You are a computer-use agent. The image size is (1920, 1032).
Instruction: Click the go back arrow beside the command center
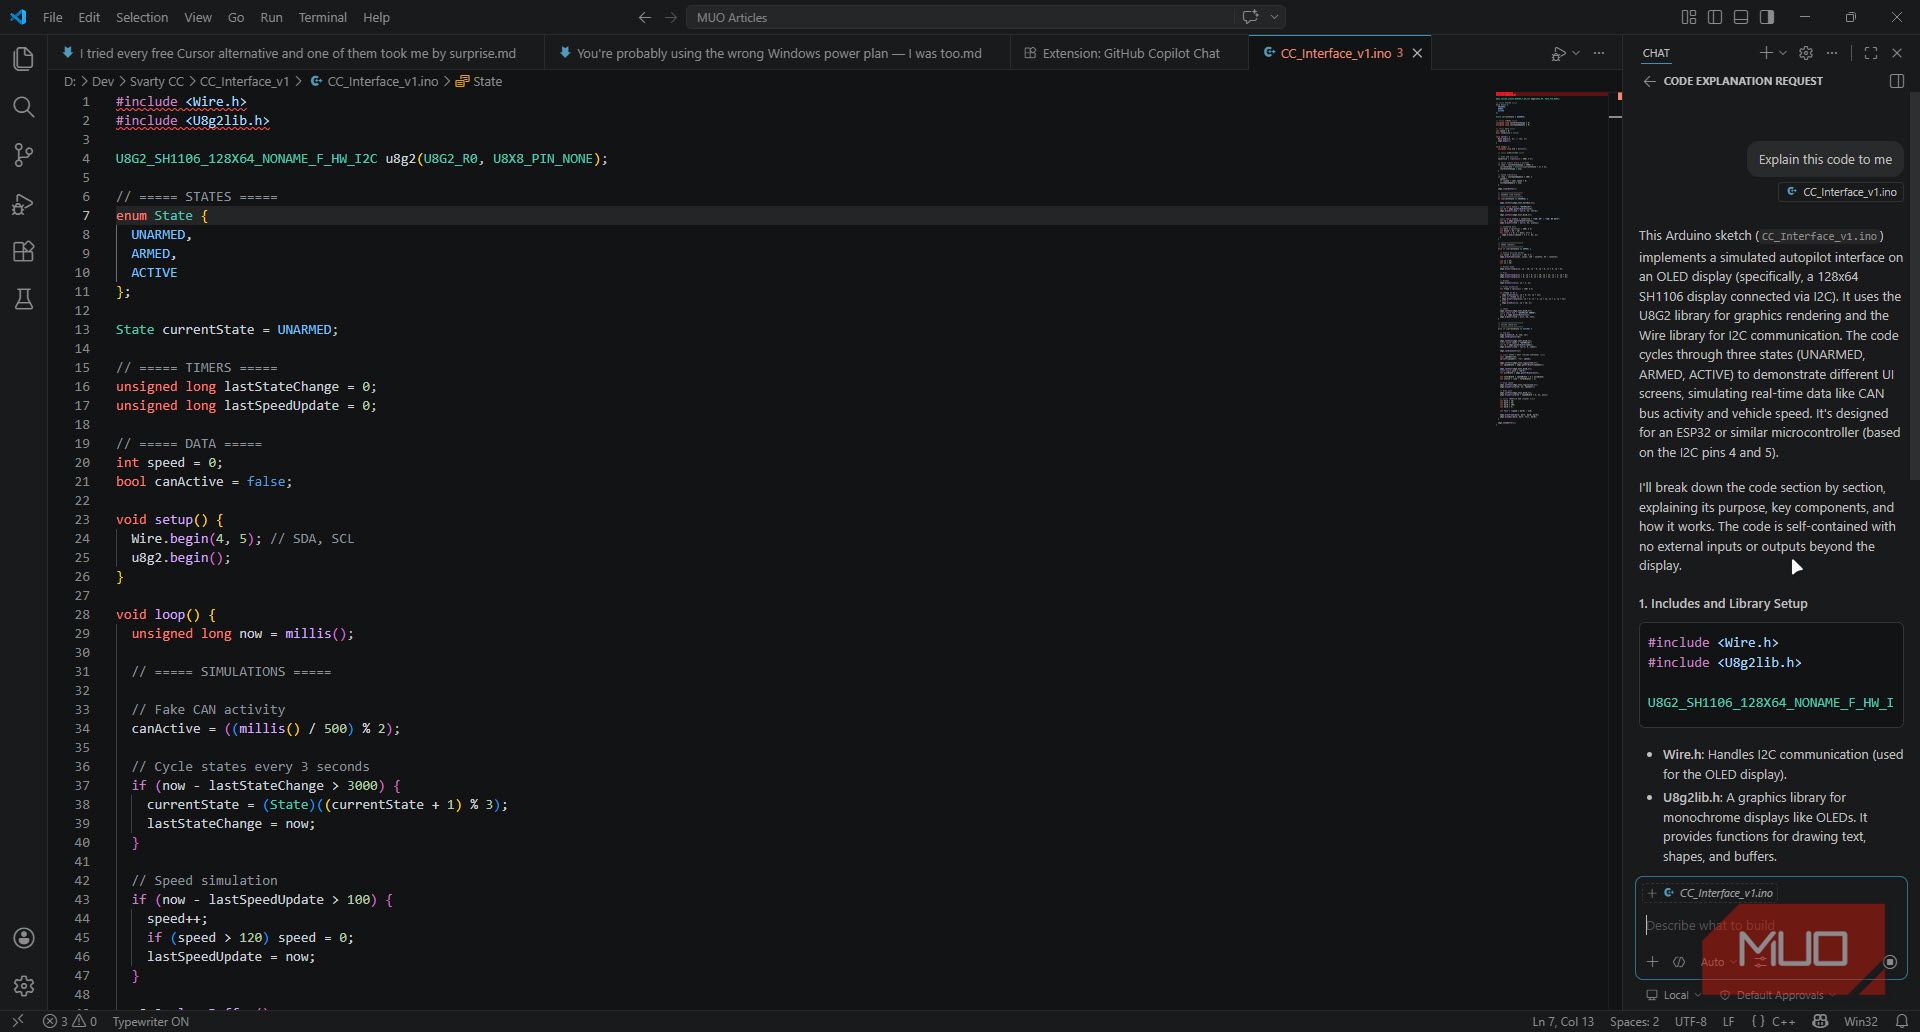coord(645,17)
